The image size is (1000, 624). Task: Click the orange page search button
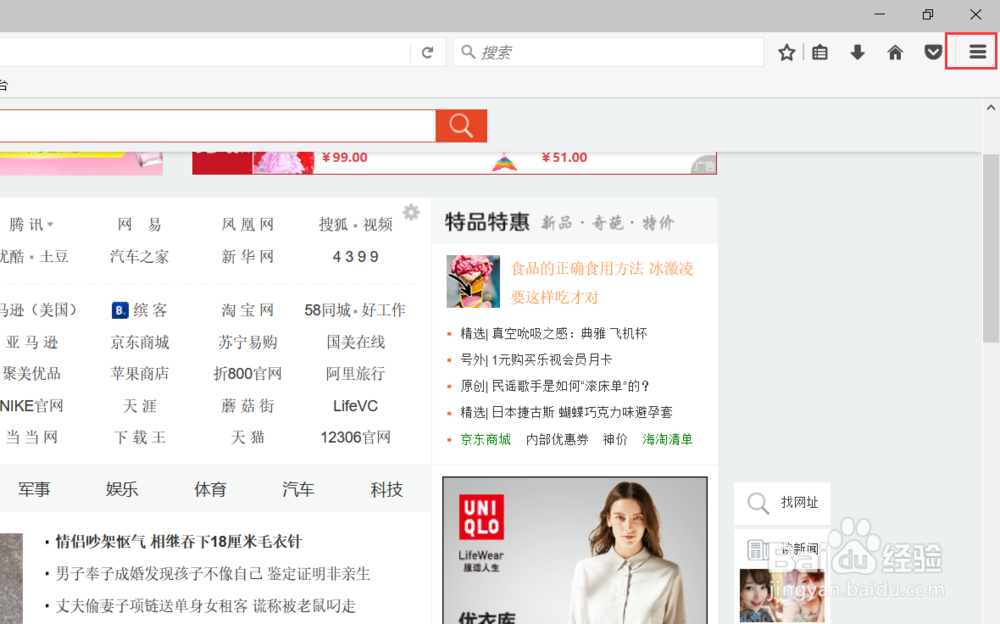[x=461, y=126]
